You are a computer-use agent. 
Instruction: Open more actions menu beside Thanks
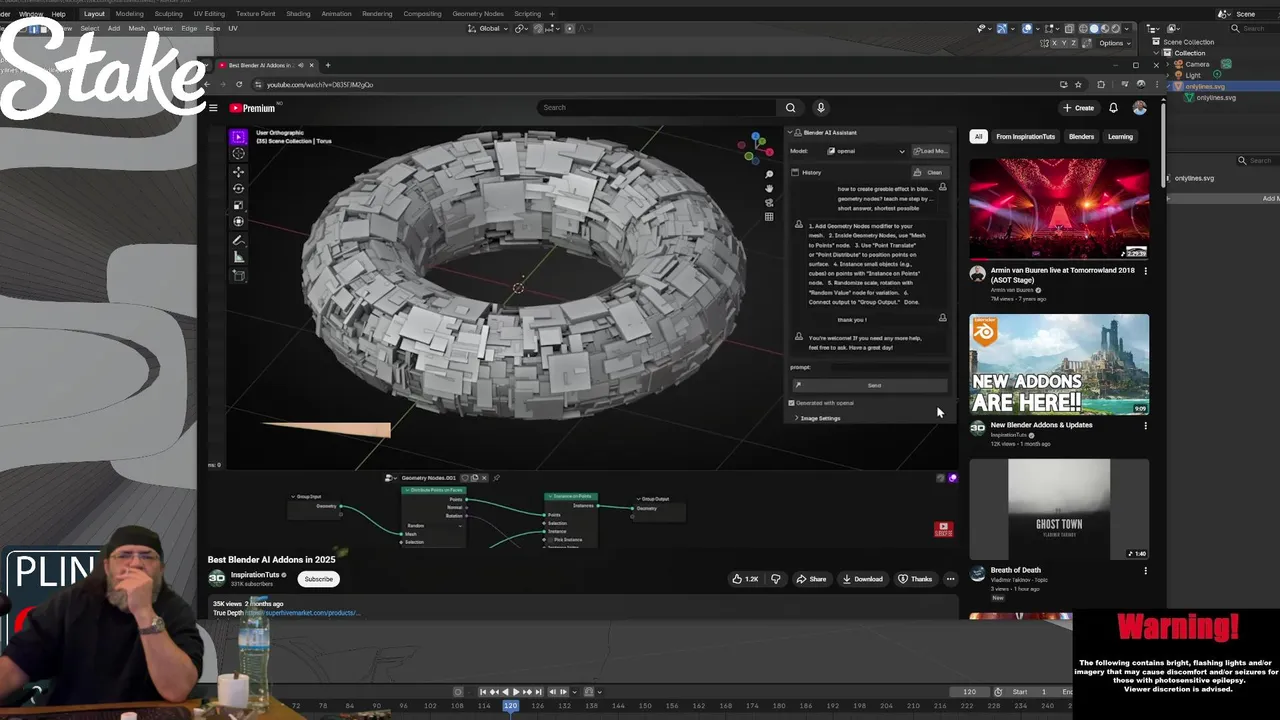(950, 579)
